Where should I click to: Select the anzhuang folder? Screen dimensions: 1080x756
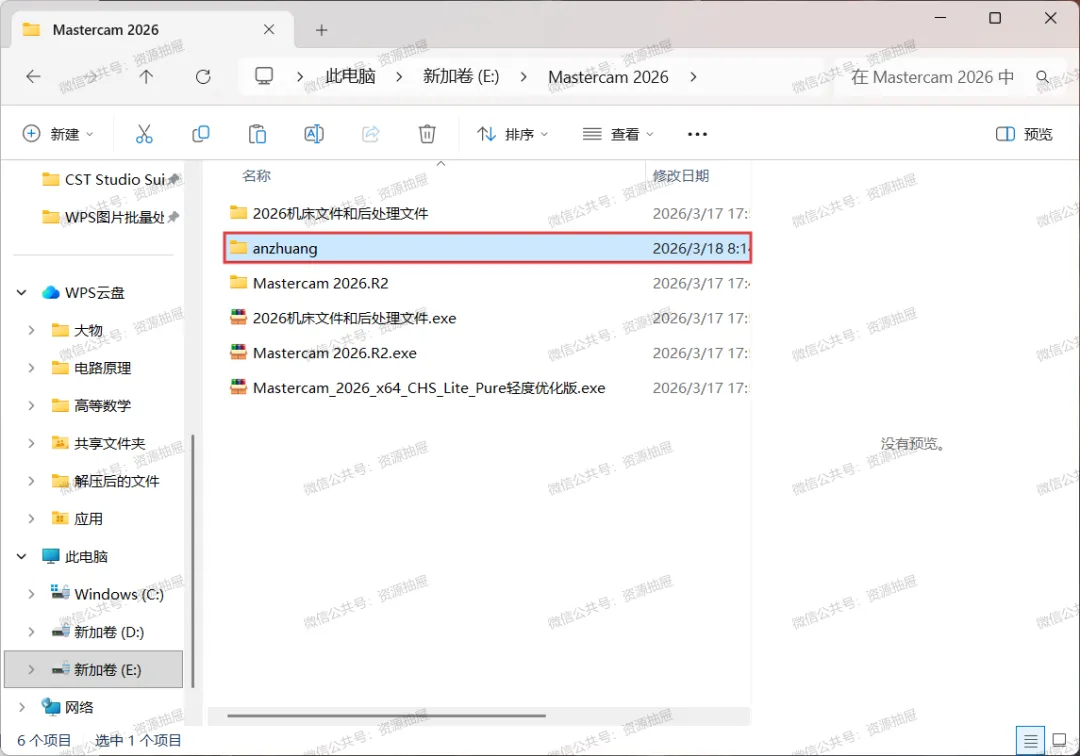[488, 248]
